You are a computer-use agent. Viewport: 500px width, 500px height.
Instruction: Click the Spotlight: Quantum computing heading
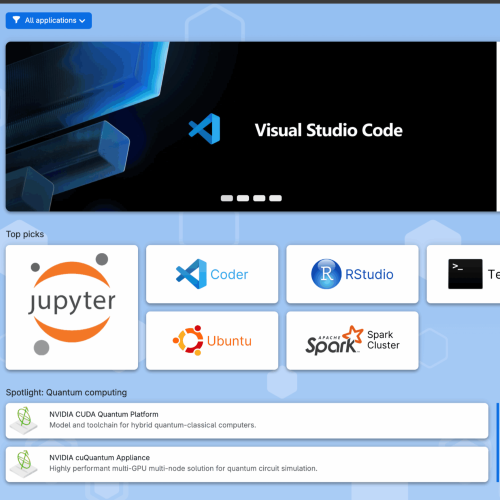tap(66, 392)
